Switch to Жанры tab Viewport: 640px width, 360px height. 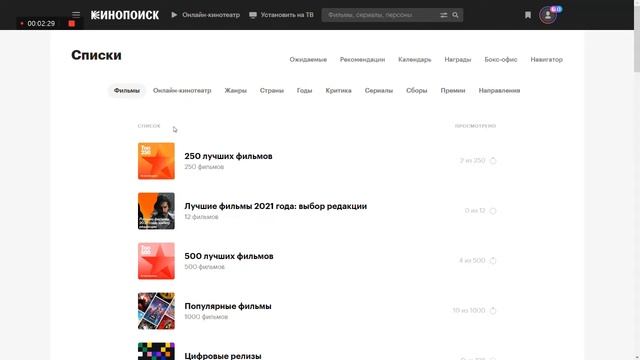point(236,91)
